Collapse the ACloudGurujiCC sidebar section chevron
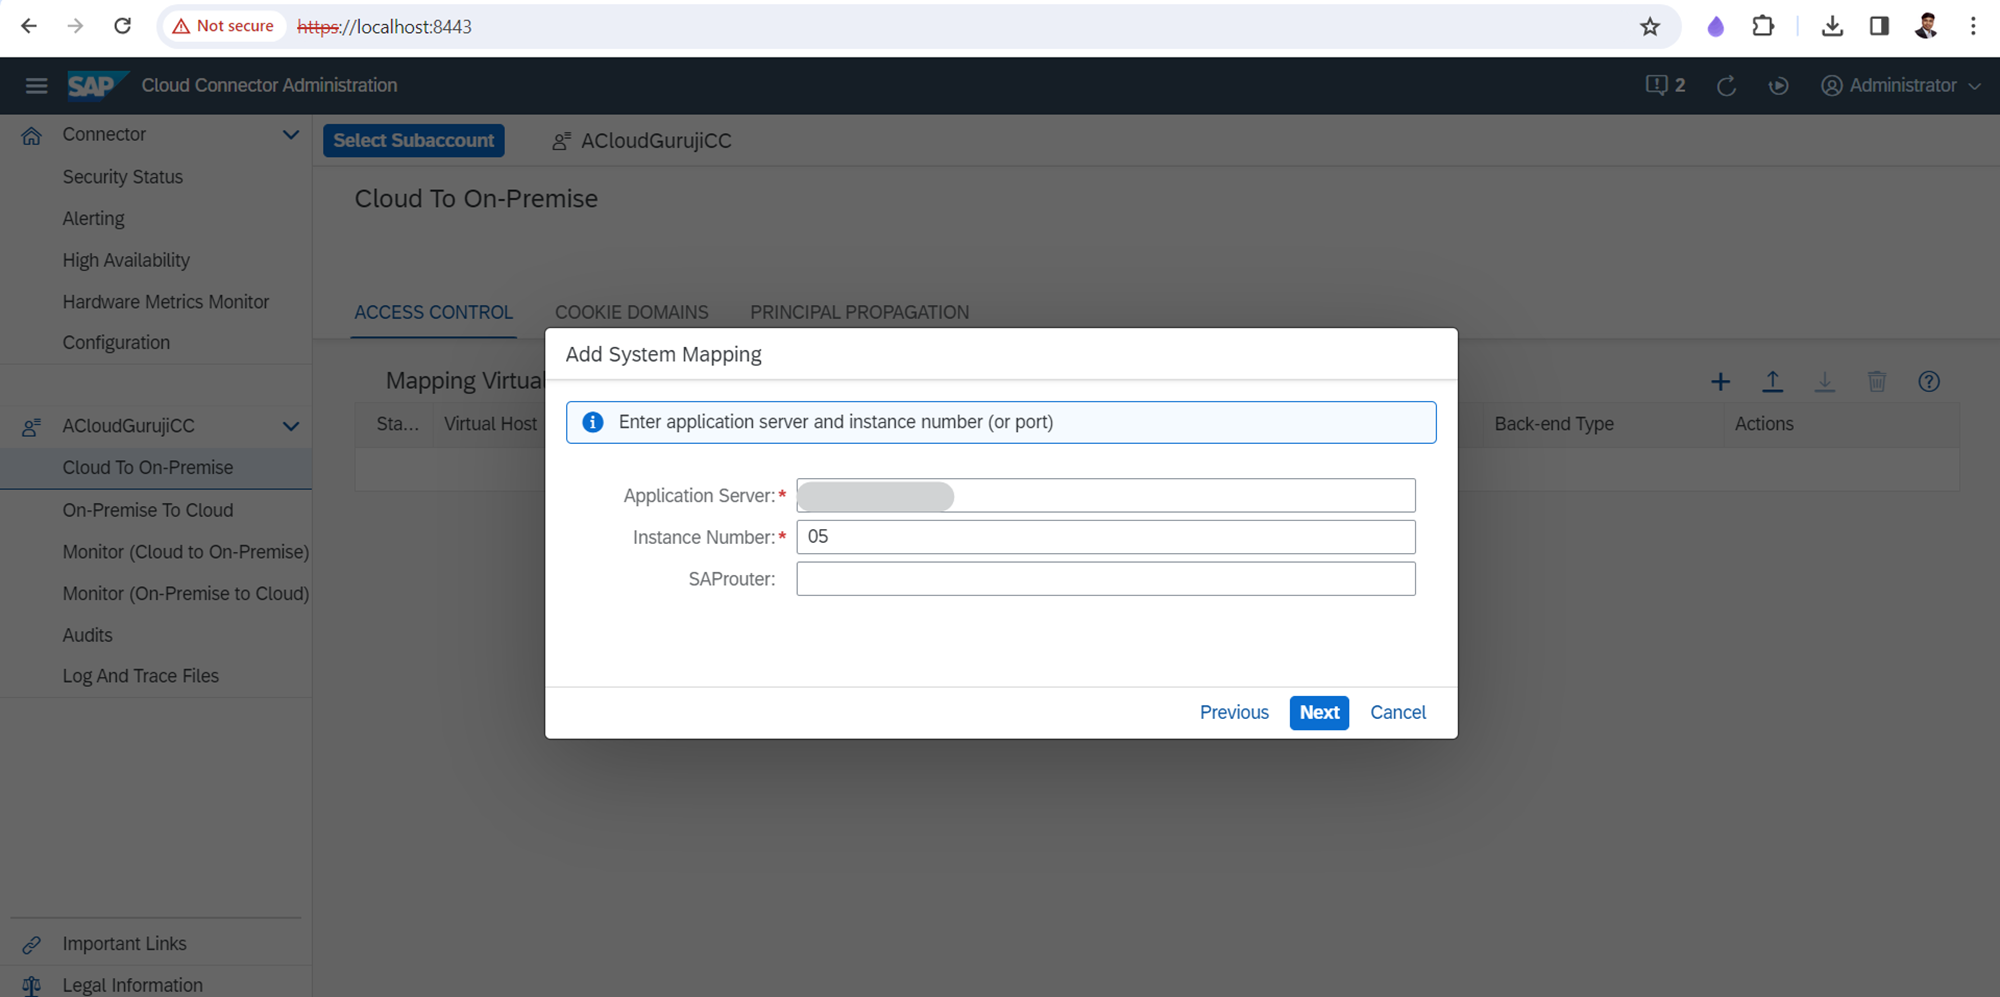The width and height of the screenshot is (2000, 997). coord(290,426)
